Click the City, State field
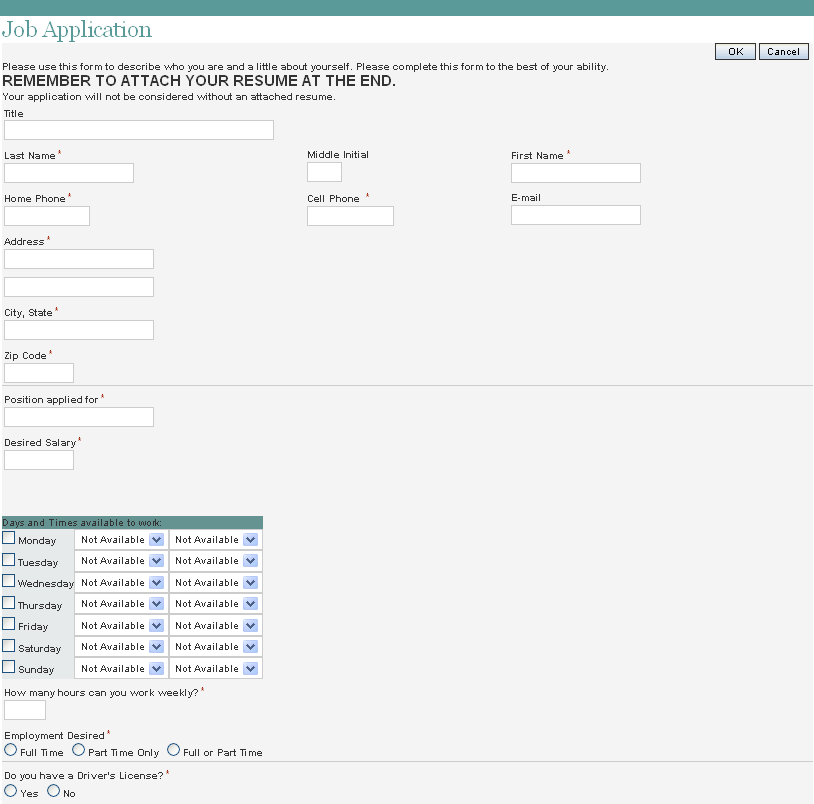This screenshot has height=804, width=814. [79, 330]
